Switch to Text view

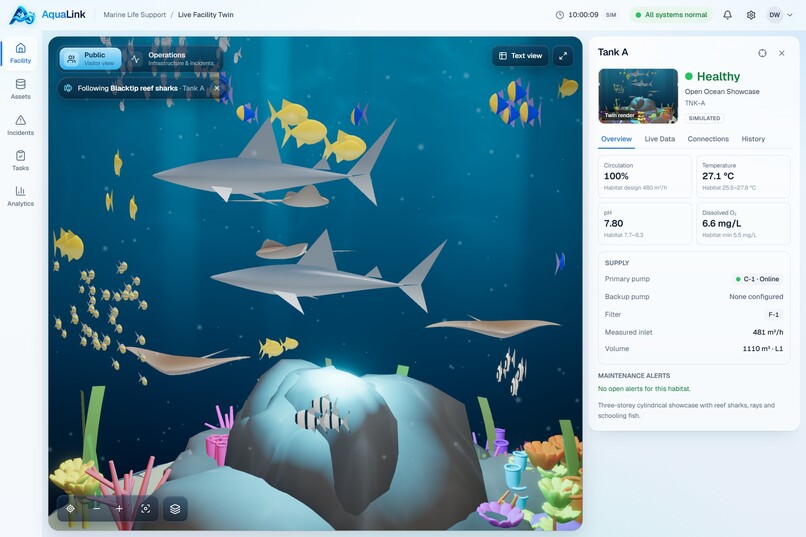520,56
